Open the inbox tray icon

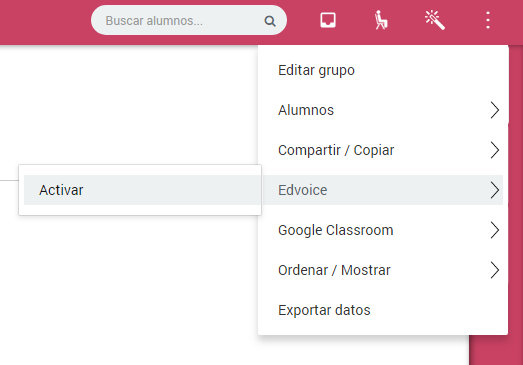(x=328, y=20)
